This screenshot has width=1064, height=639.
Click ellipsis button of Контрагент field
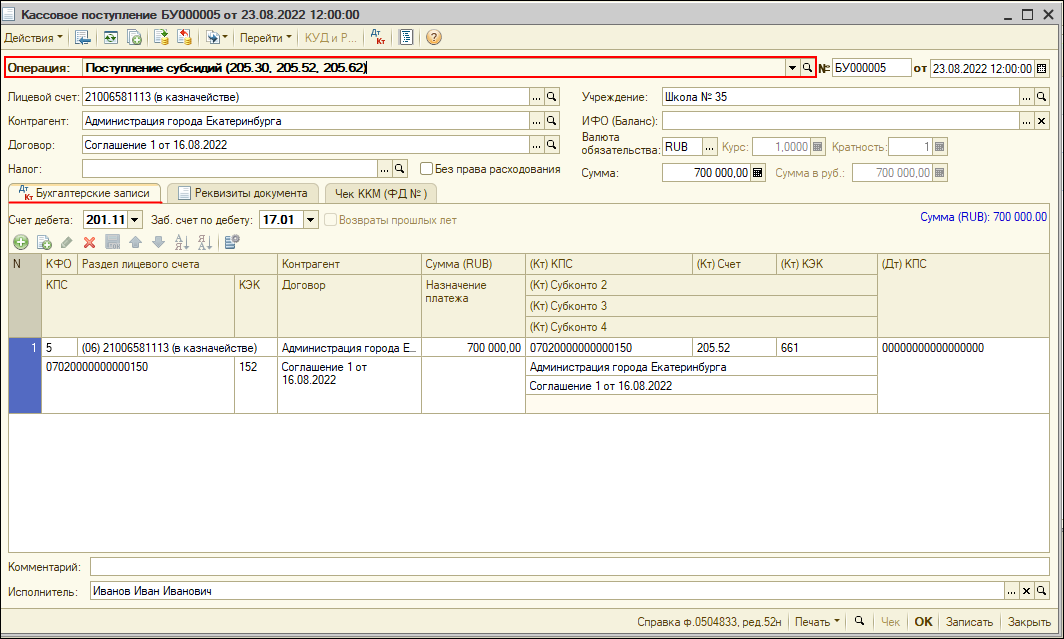click(x=537, y=121)
